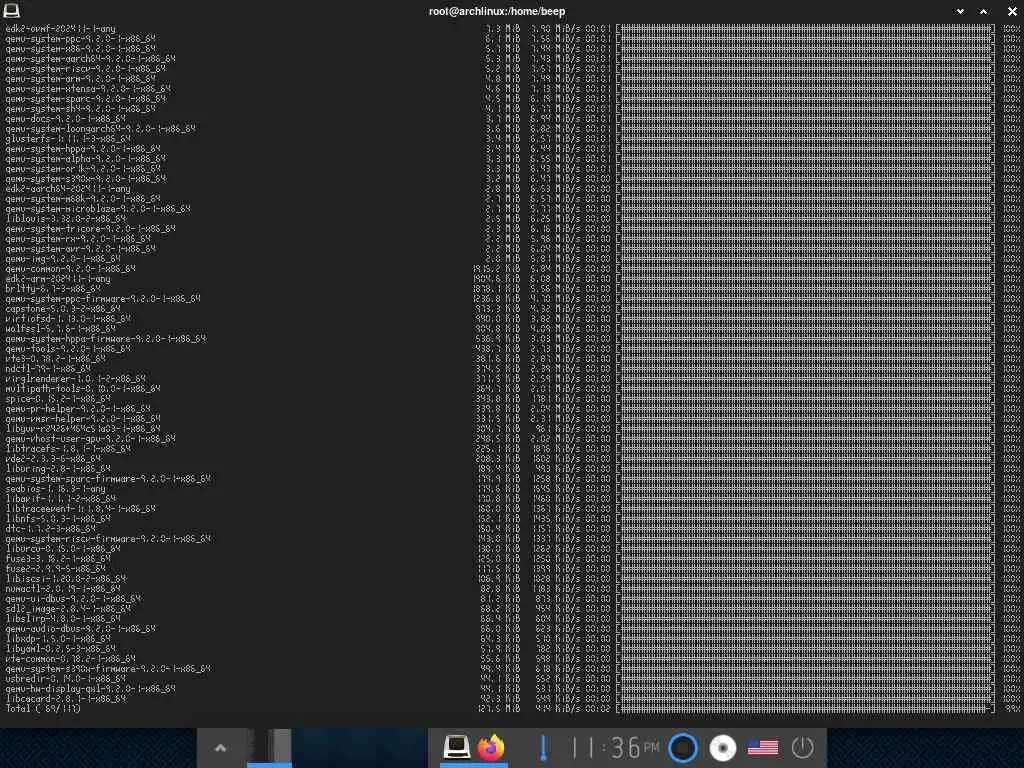Open the taskbar clock showing 11:36 PM
This screenshot has width=1024, height=768.
(615, 748)
